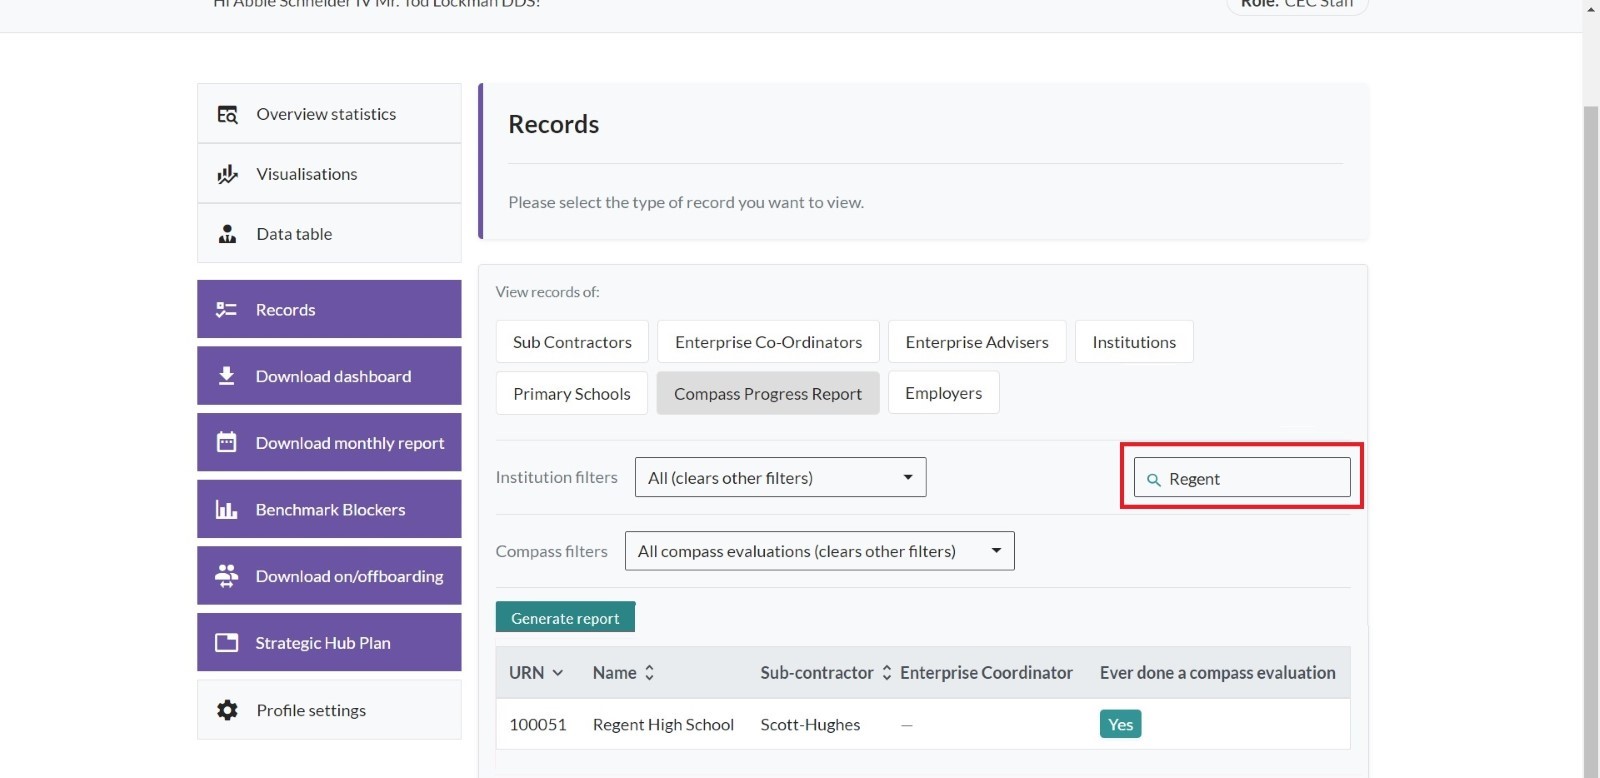The height and width of the screenshot is (778, 1600).
Task: View Primary Schools records
Action: [x=571, y=394]
